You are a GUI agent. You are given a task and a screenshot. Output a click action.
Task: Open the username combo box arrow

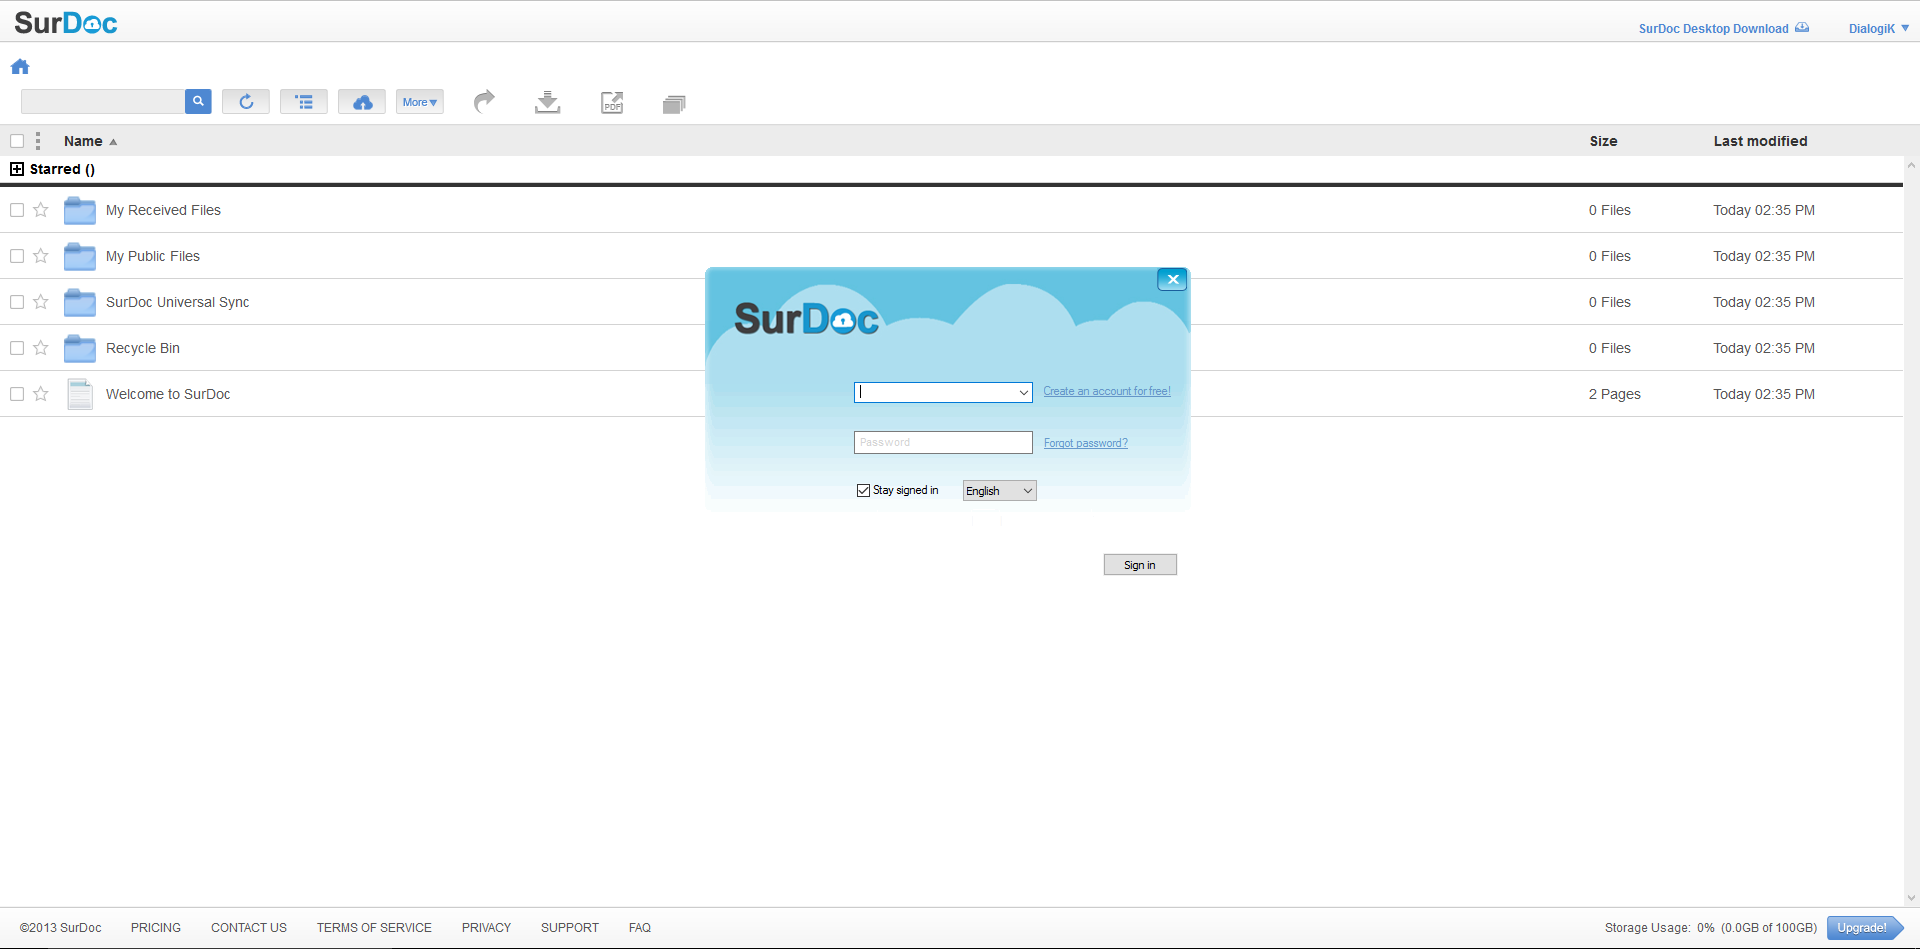pos(1024,393)
